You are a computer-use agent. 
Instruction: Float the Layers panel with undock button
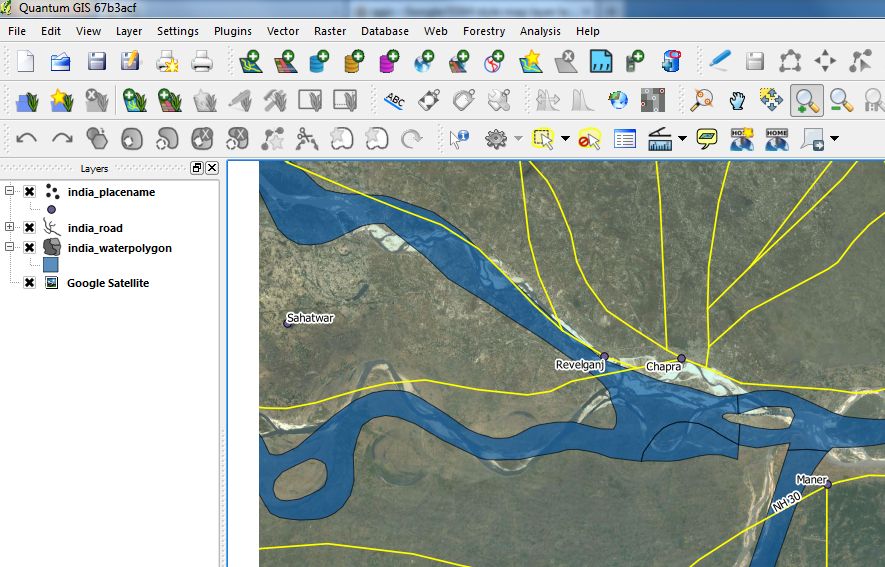pos(197,168)
